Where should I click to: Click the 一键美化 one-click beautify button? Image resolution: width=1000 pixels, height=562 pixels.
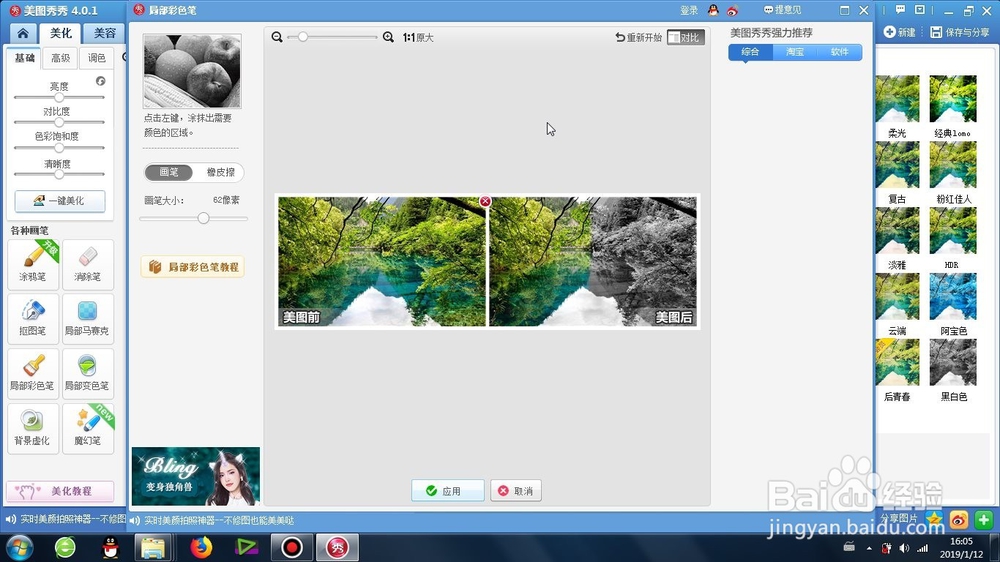(x=60, y=201)
